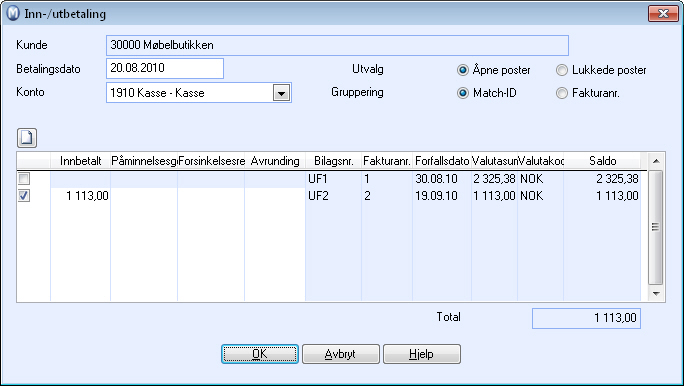
Task: Click the Innbetalt cell 1 113,00 in UF2 row
Action: (81, 196)
